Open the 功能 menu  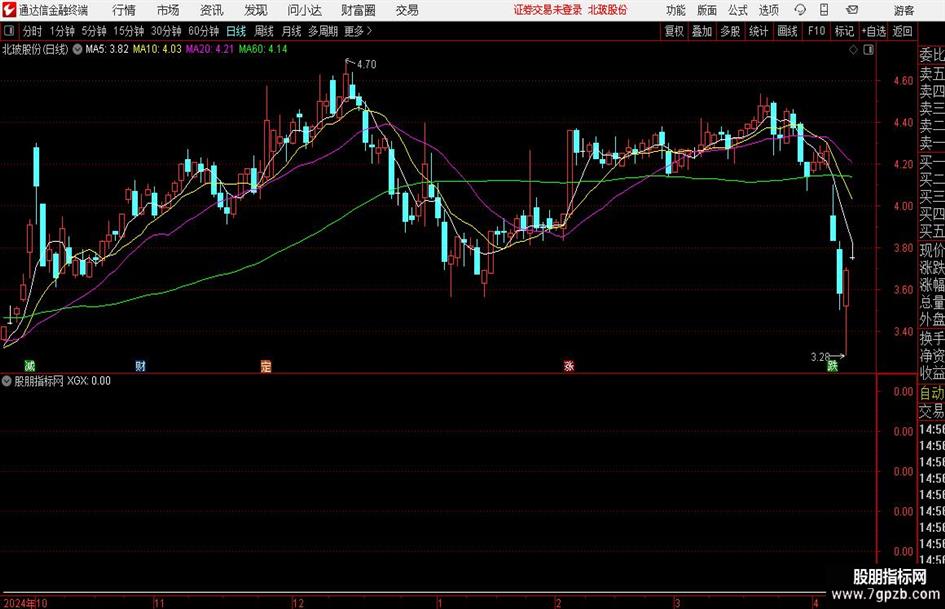point(676,10)
